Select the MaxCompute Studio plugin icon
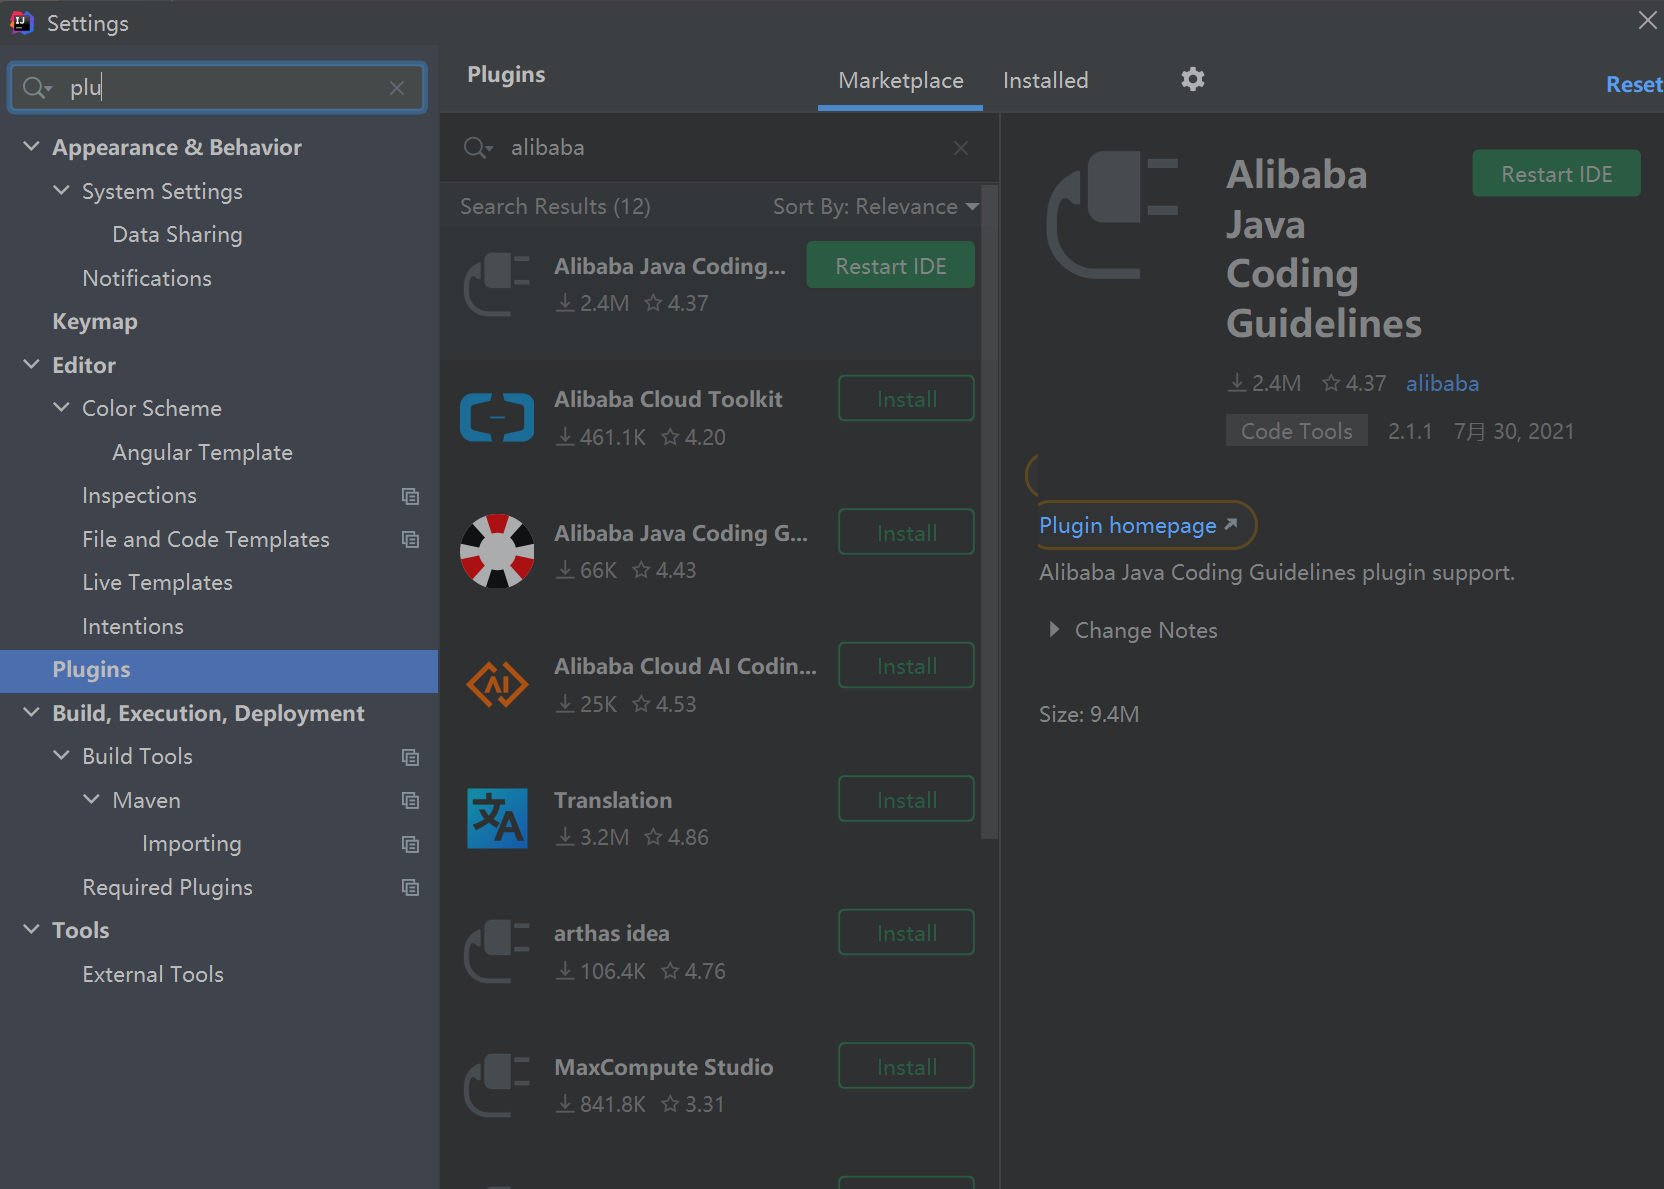 [x=497, y=1085]
